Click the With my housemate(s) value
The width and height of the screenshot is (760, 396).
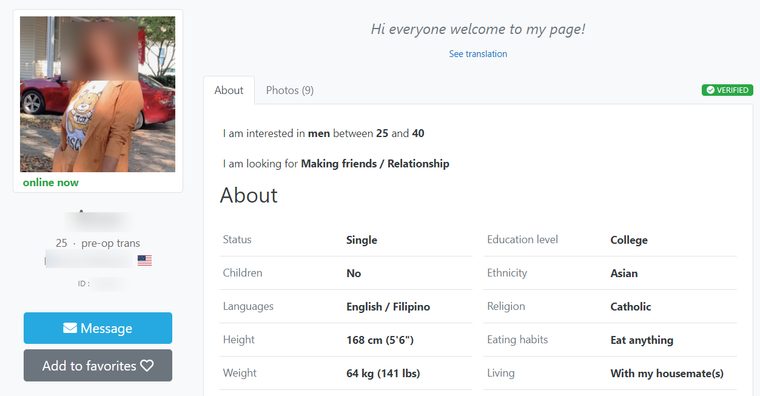(x=667, y=374)
